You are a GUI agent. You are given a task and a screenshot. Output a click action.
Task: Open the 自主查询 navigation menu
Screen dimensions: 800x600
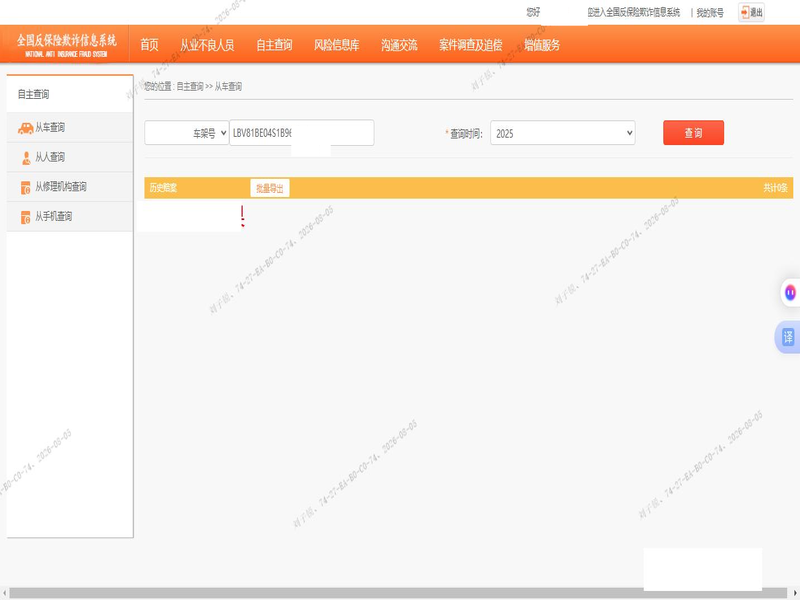pyautogui.click(x=274, y=45)
